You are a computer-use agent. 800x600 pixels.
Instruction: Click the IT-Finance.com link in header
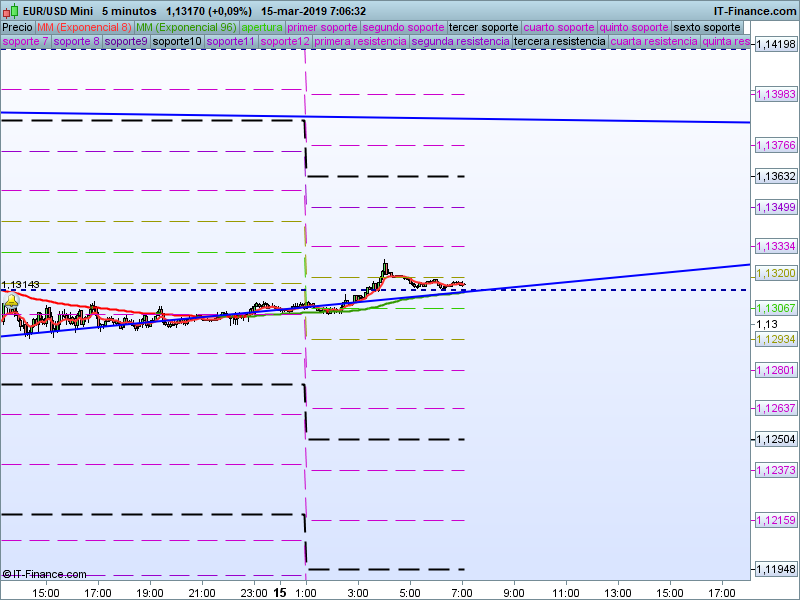(x=754, y=10)
